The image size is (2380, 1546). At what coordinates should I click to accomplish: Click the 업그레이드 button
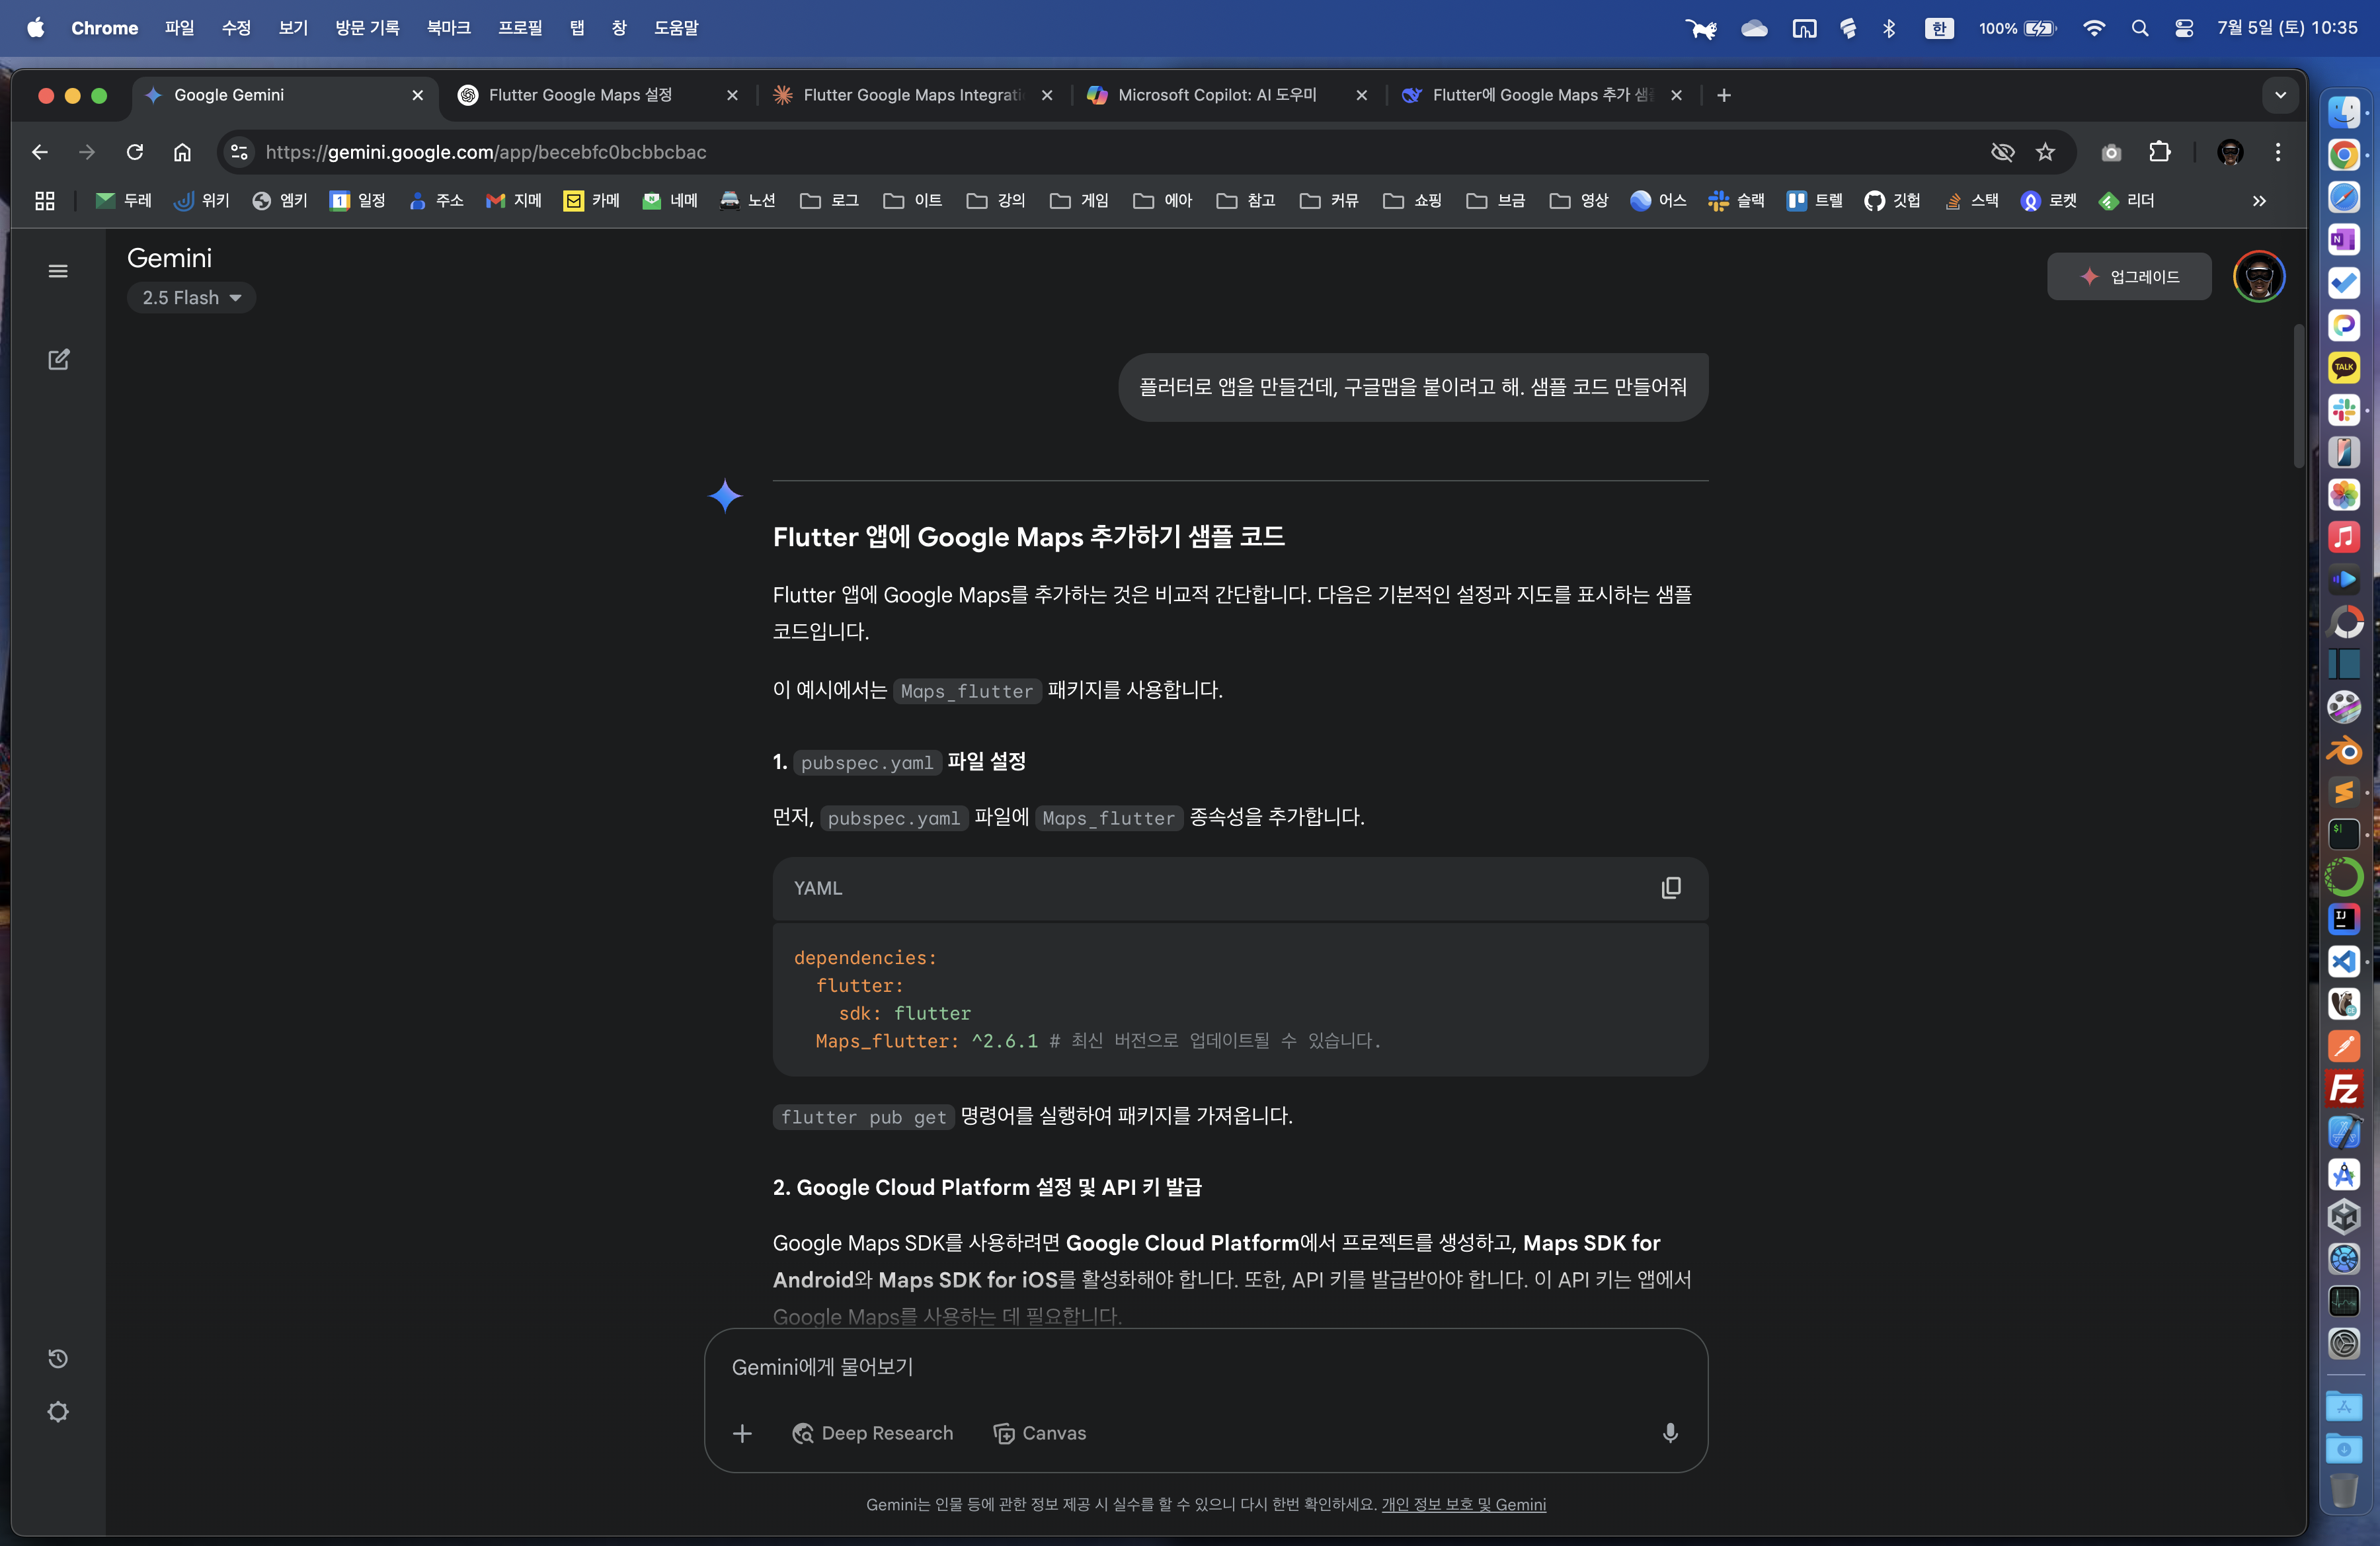click(x=2129, y=277)
